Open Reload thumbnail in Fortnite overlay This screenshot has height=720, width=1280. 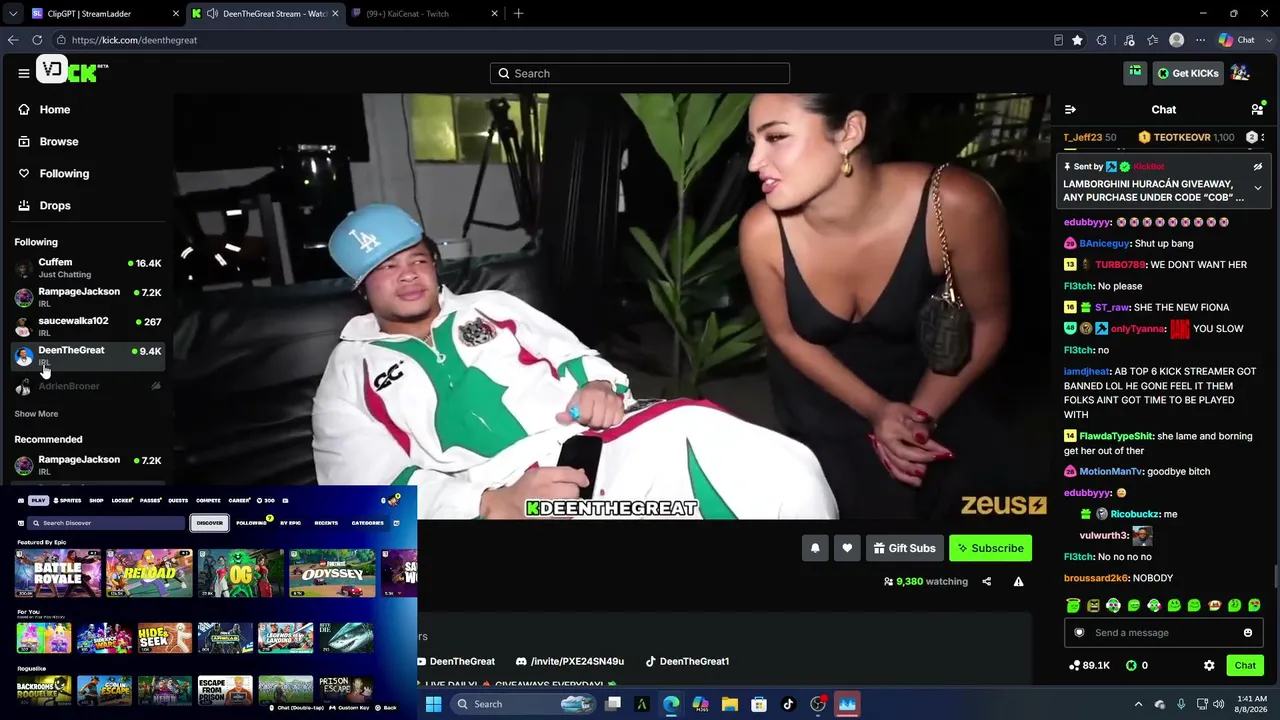(x=148, y=573)
